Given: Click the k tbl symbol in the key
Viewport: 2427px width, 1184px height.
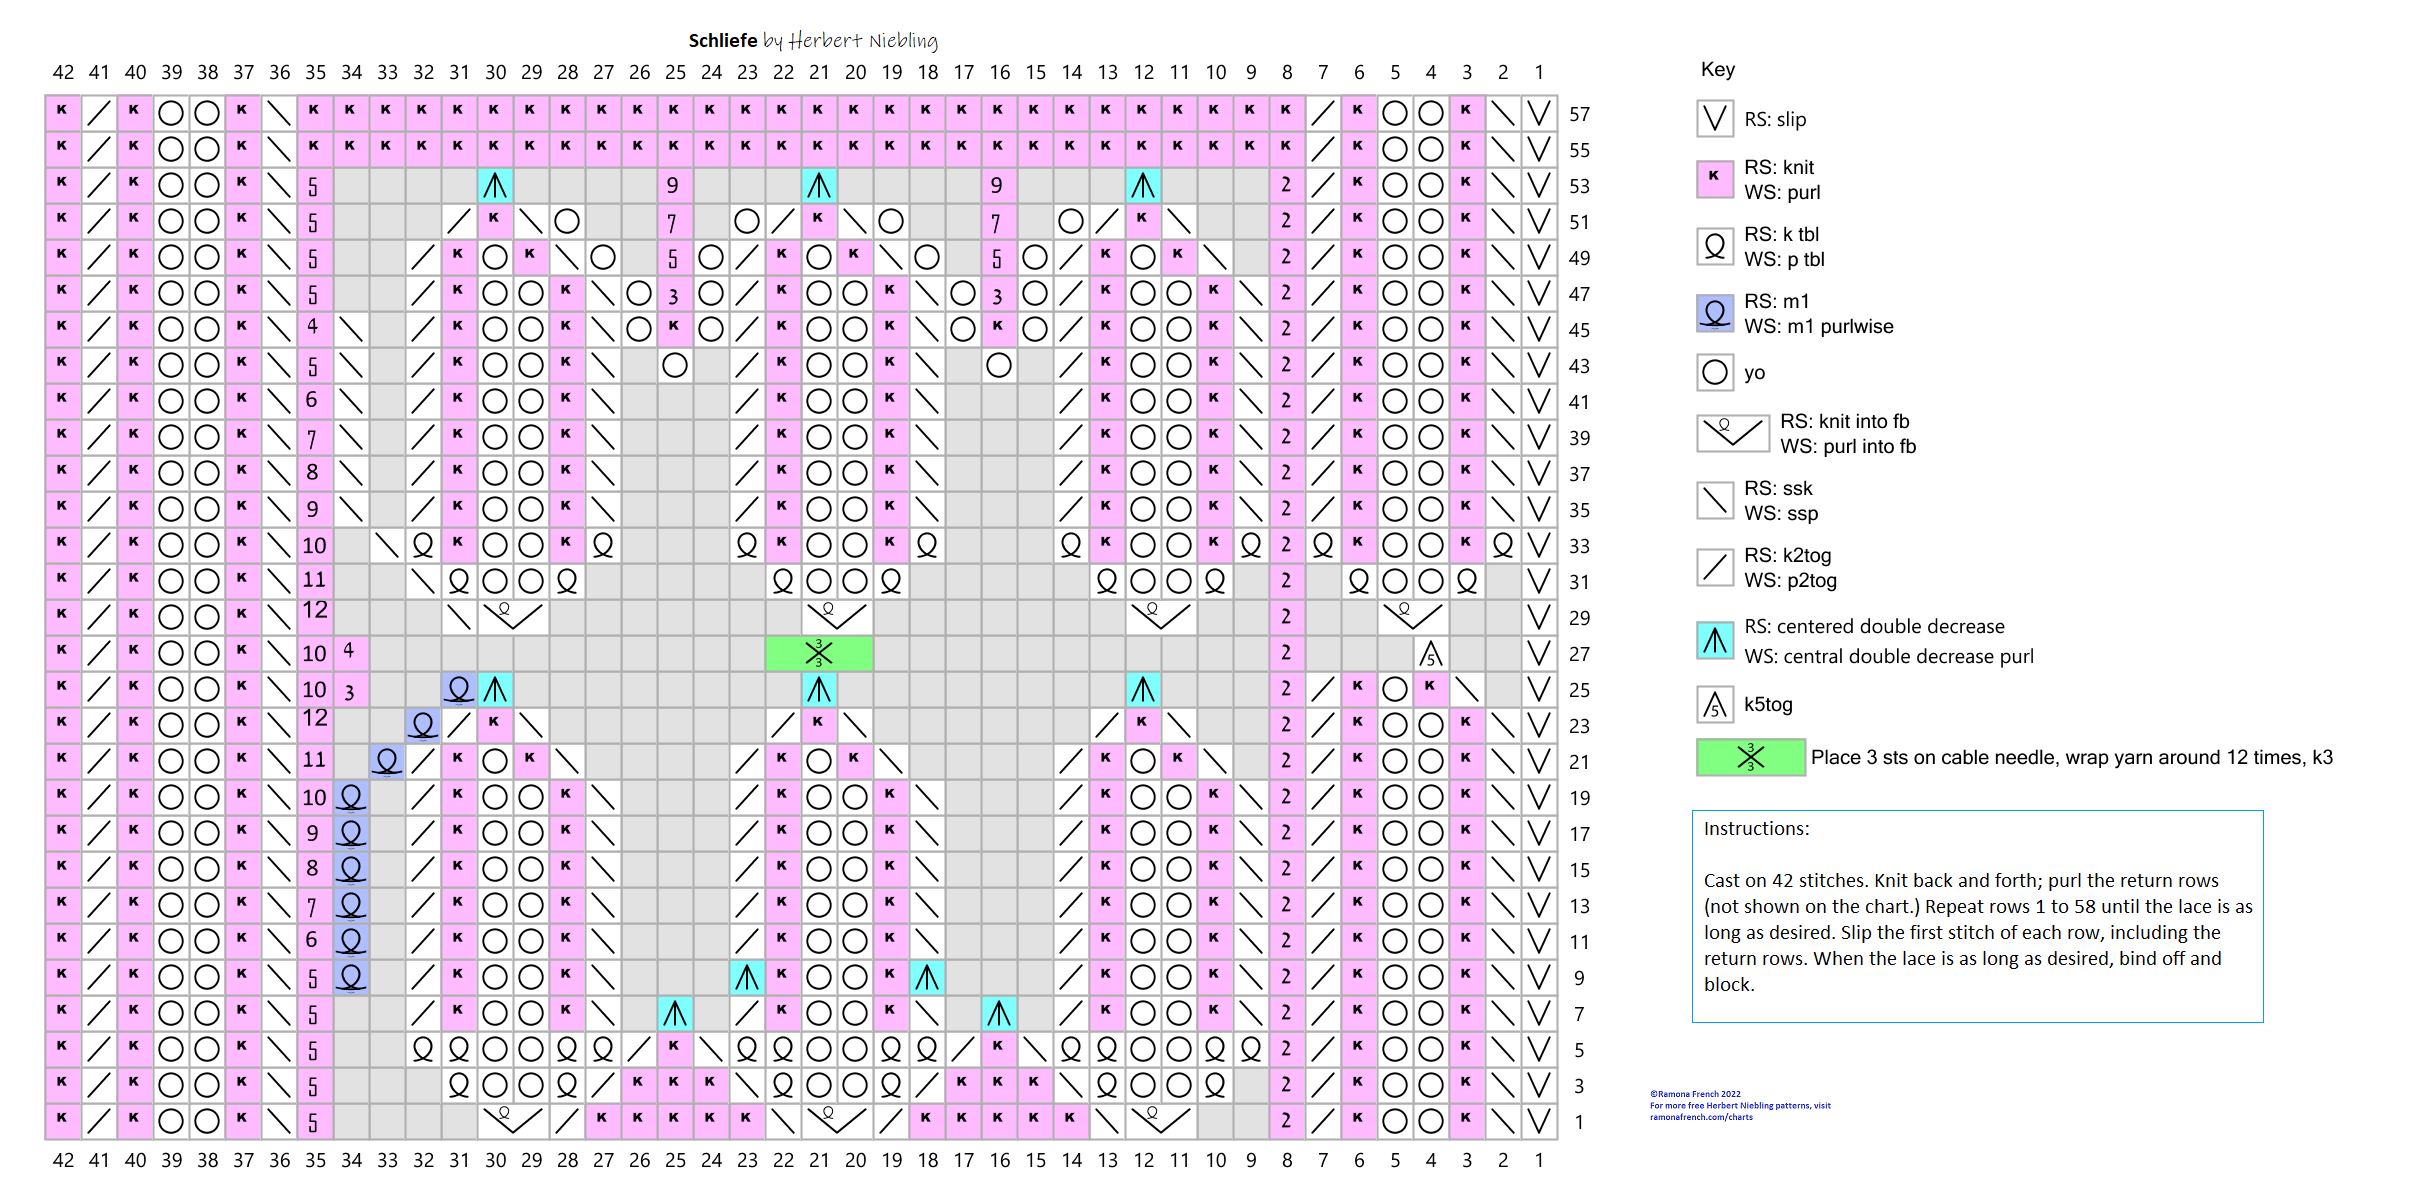Looking at the screenshot, I should [x=1714, y=246].
